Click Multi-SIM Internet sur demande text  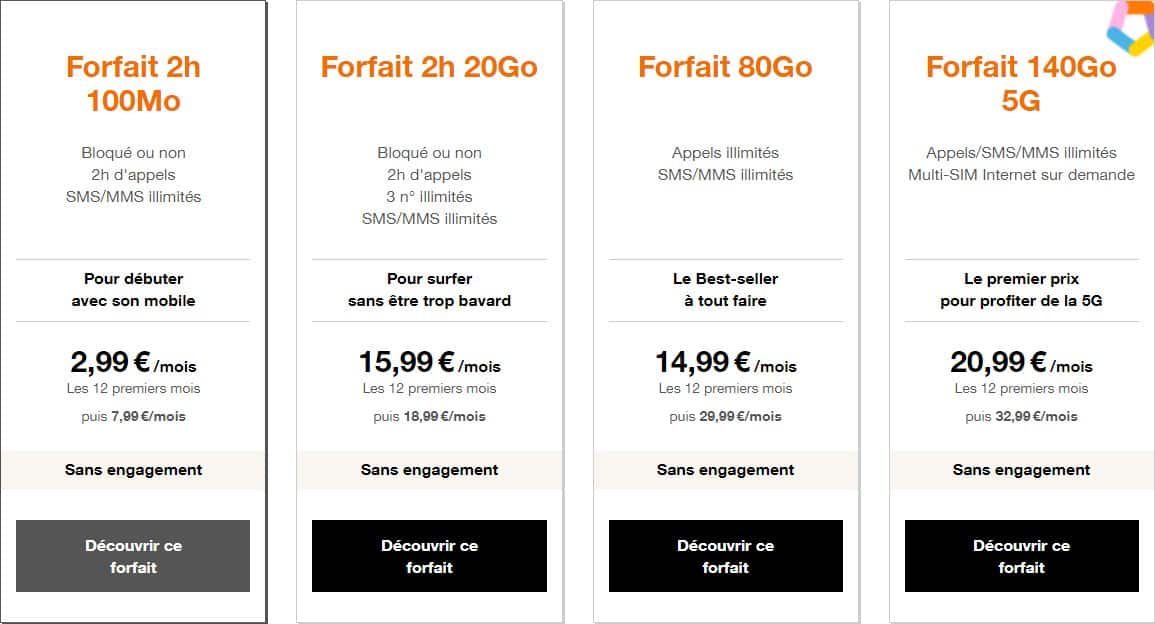point(1021,174)
